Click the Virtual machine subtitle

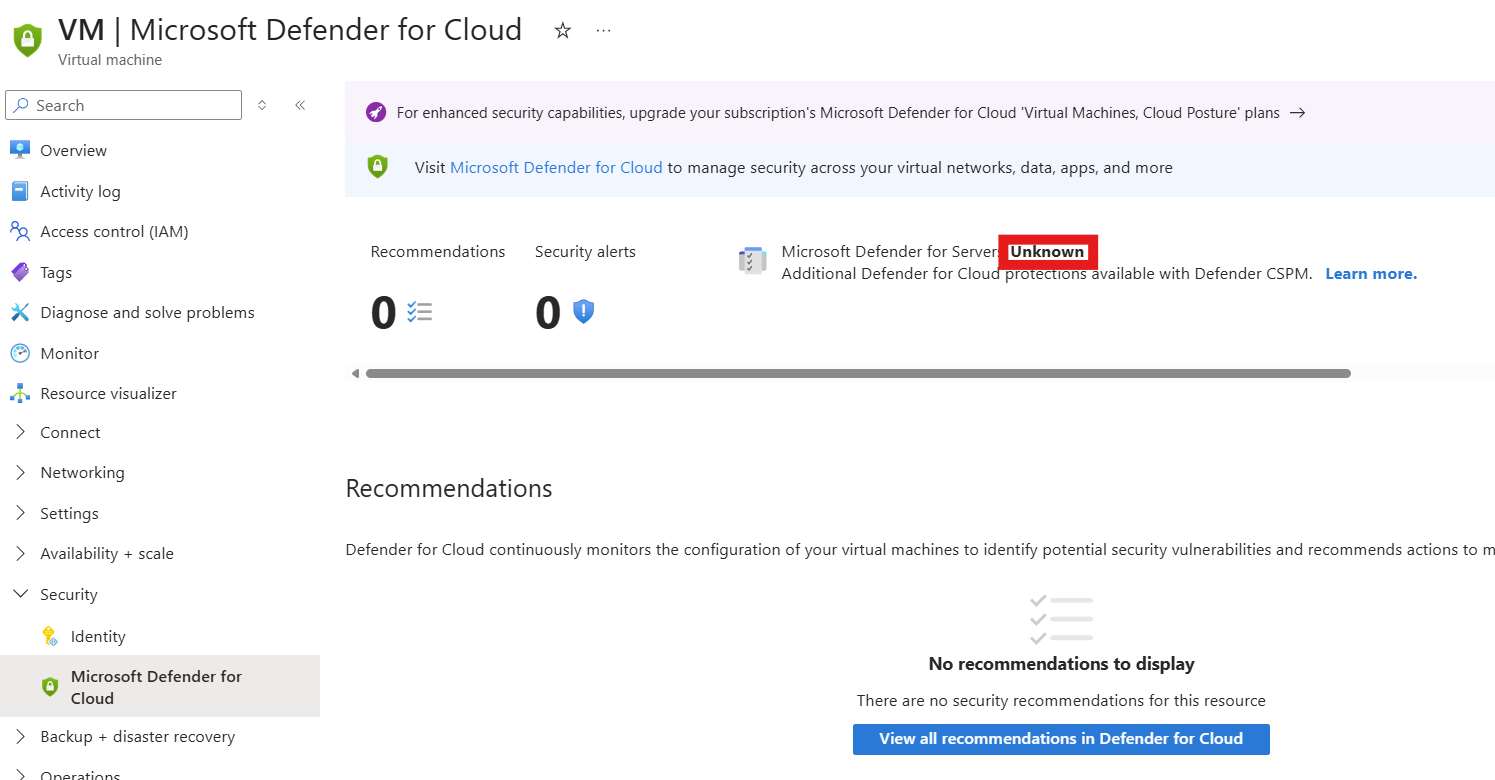click(x=110, y=60)
